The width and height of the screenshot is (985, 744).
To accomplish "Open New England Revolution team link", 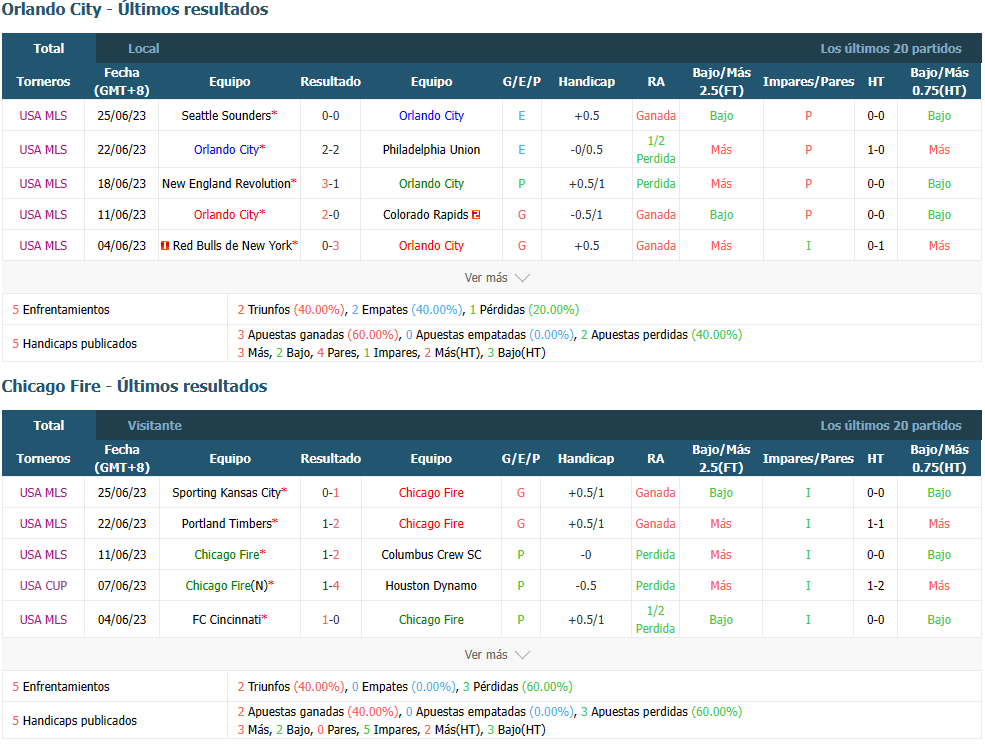I will pyautogui.click(x=226, y=183).
